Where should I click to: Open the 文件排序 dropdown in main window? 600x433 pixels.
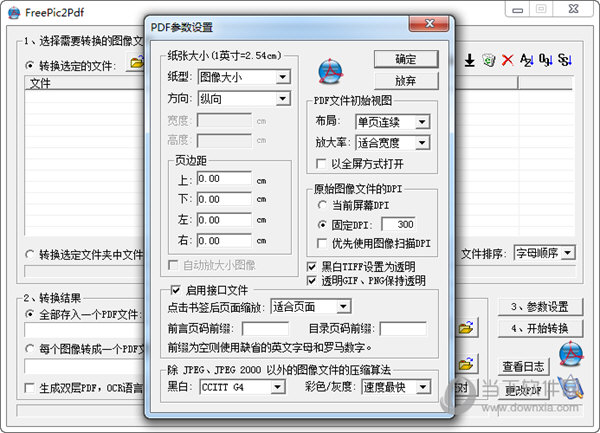pyautogui.click(x=568, y=253)
